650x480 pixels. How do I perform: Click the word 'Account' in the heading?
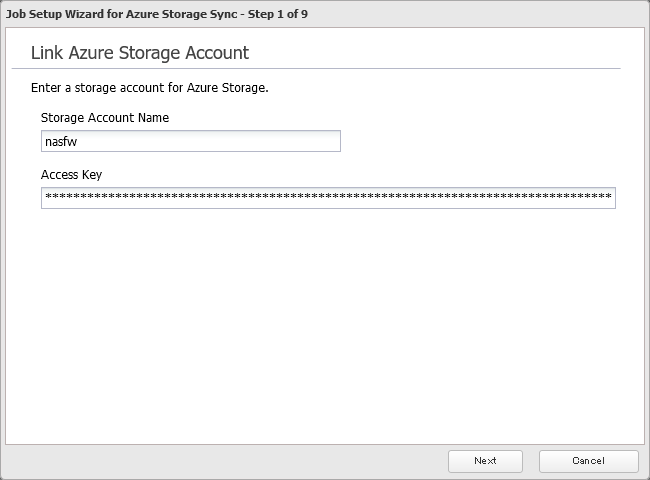point(215,52)
